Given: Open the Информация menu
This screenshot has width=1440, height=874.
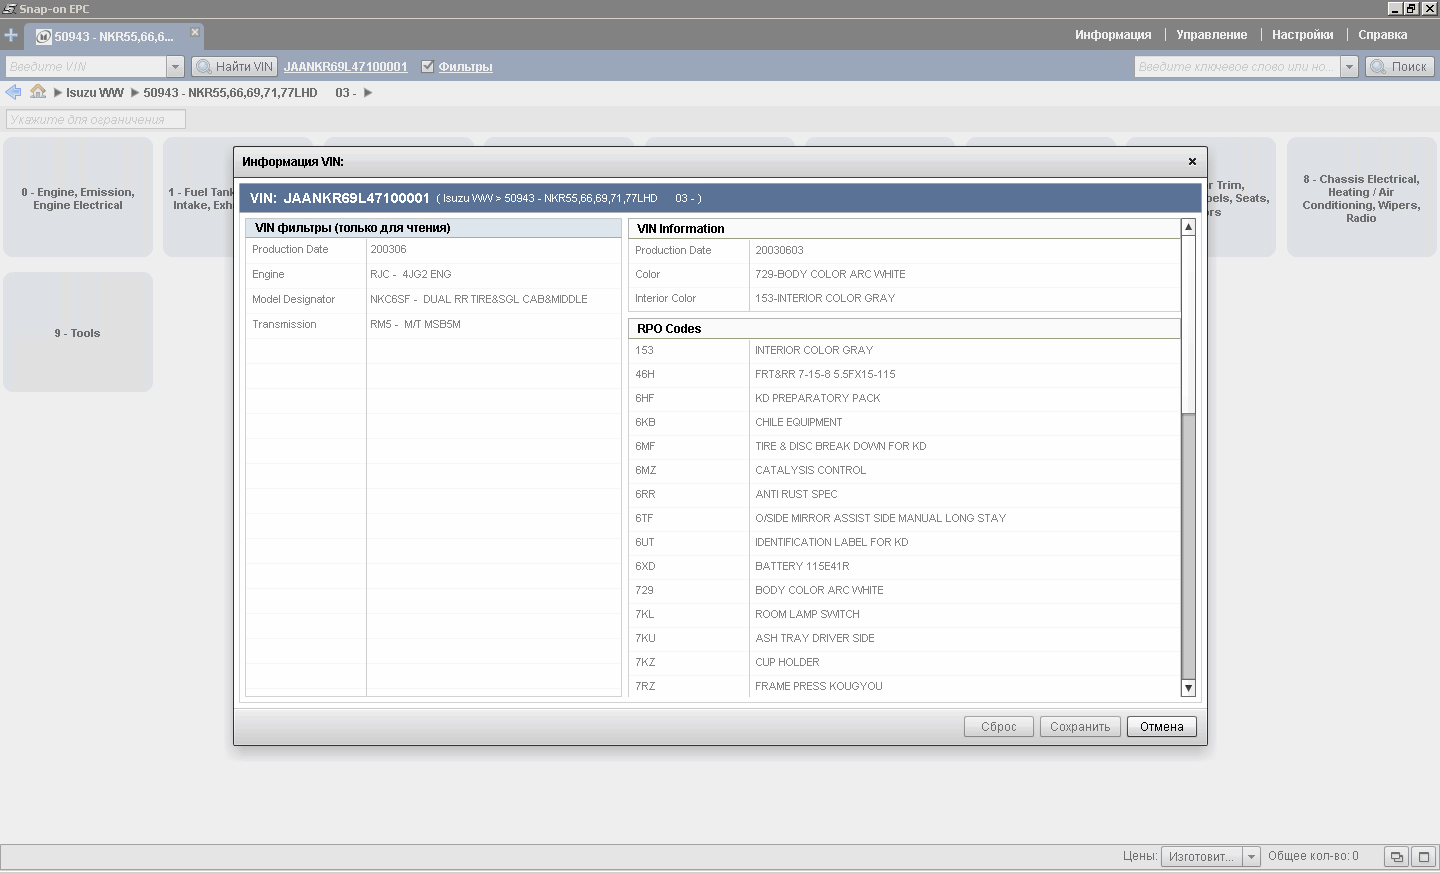Looking at the screenshot, I should pyautogui.click(x=1113, y=35).
